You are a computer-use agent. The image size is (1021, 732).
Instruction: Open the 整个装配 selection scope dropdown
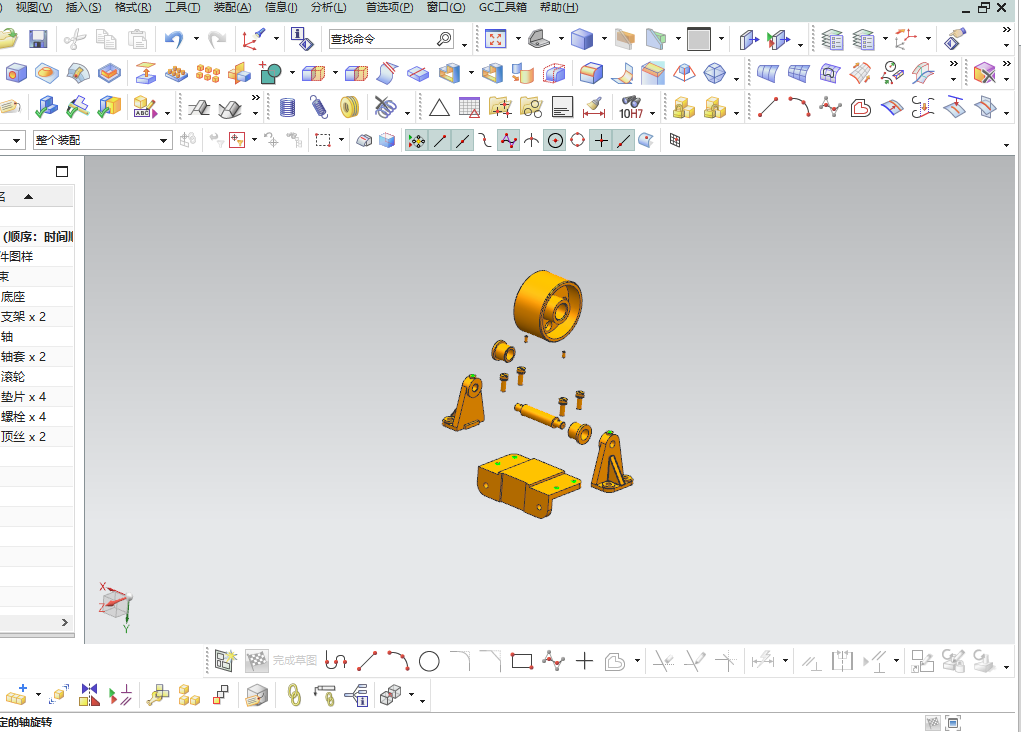click(x=103, y=140)
